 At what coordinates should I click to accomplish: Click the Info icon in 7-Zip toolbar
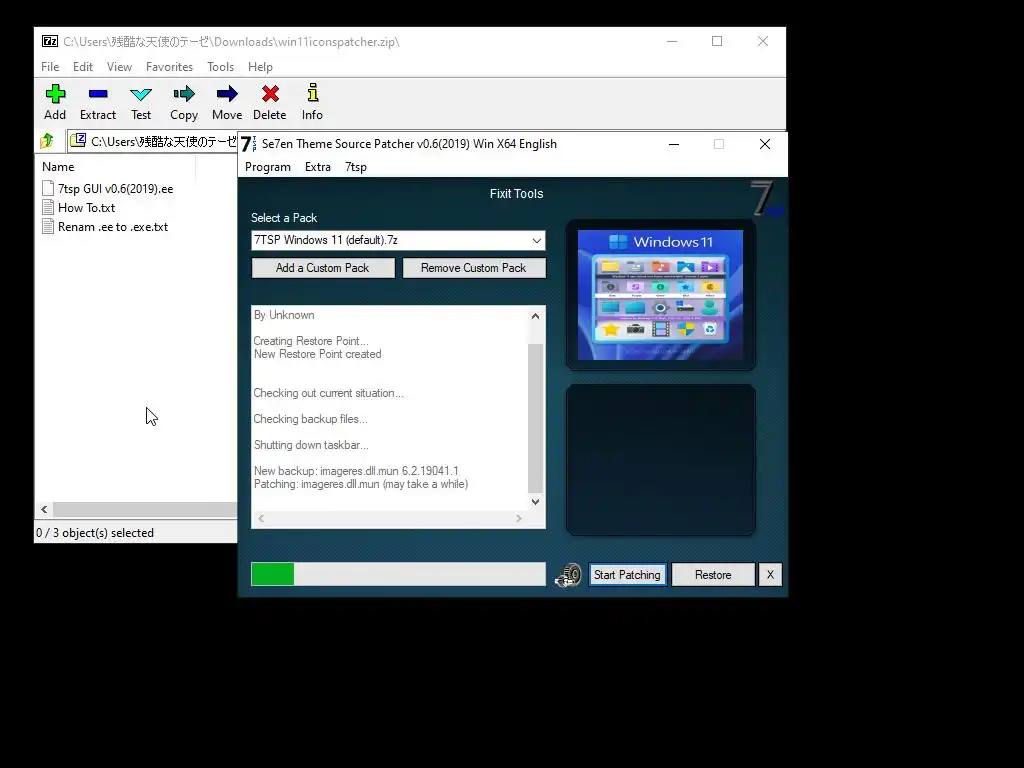[312, 93]
